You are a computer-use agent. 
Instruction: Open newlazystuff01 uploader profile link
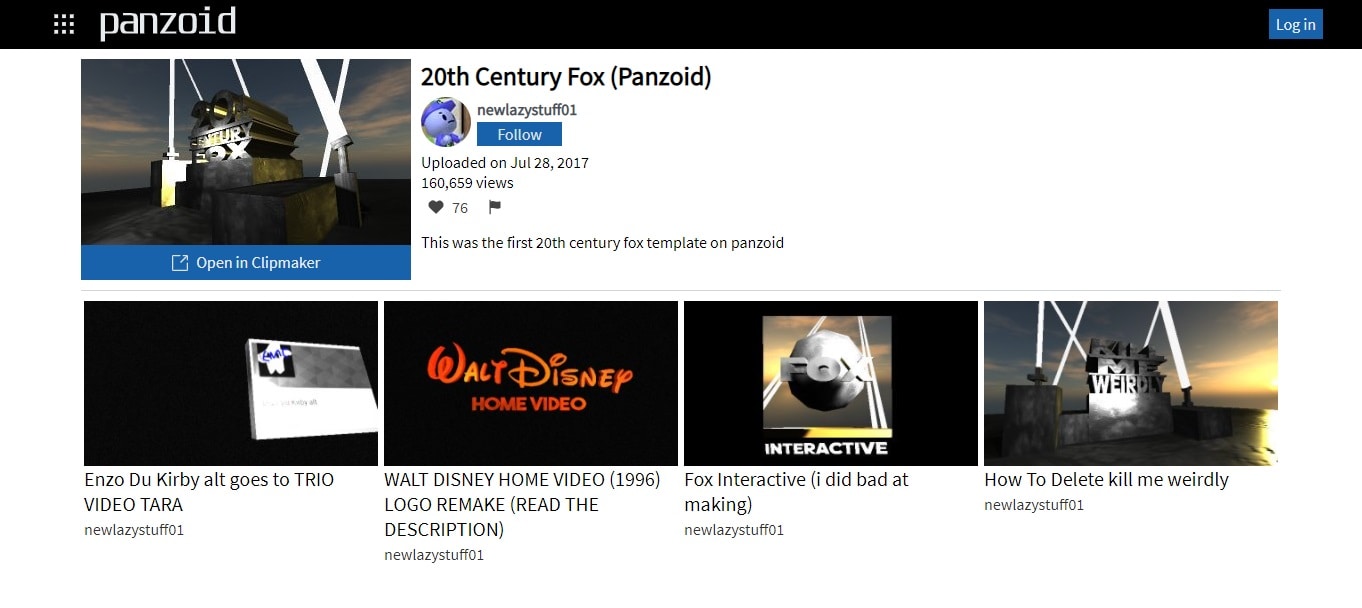(x=527, y=109)
